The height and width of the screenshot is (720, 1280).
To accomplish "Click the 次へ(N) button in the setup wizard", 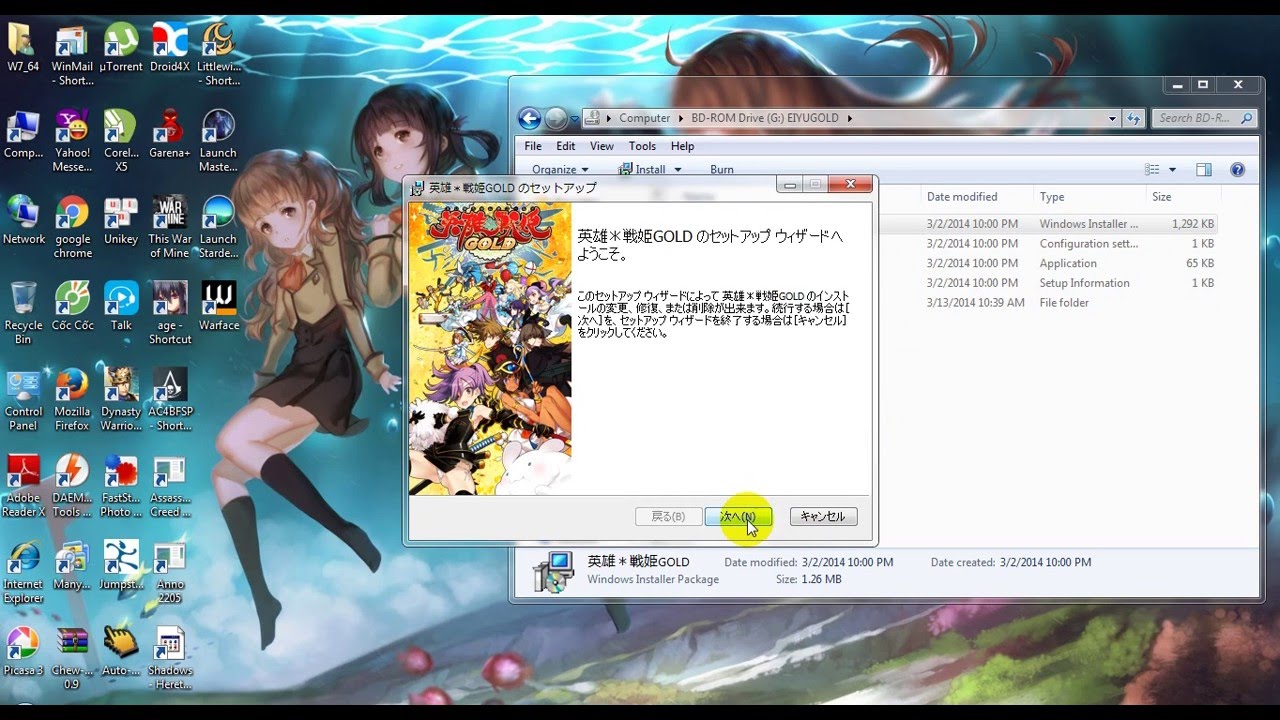I will pos(738,517).
